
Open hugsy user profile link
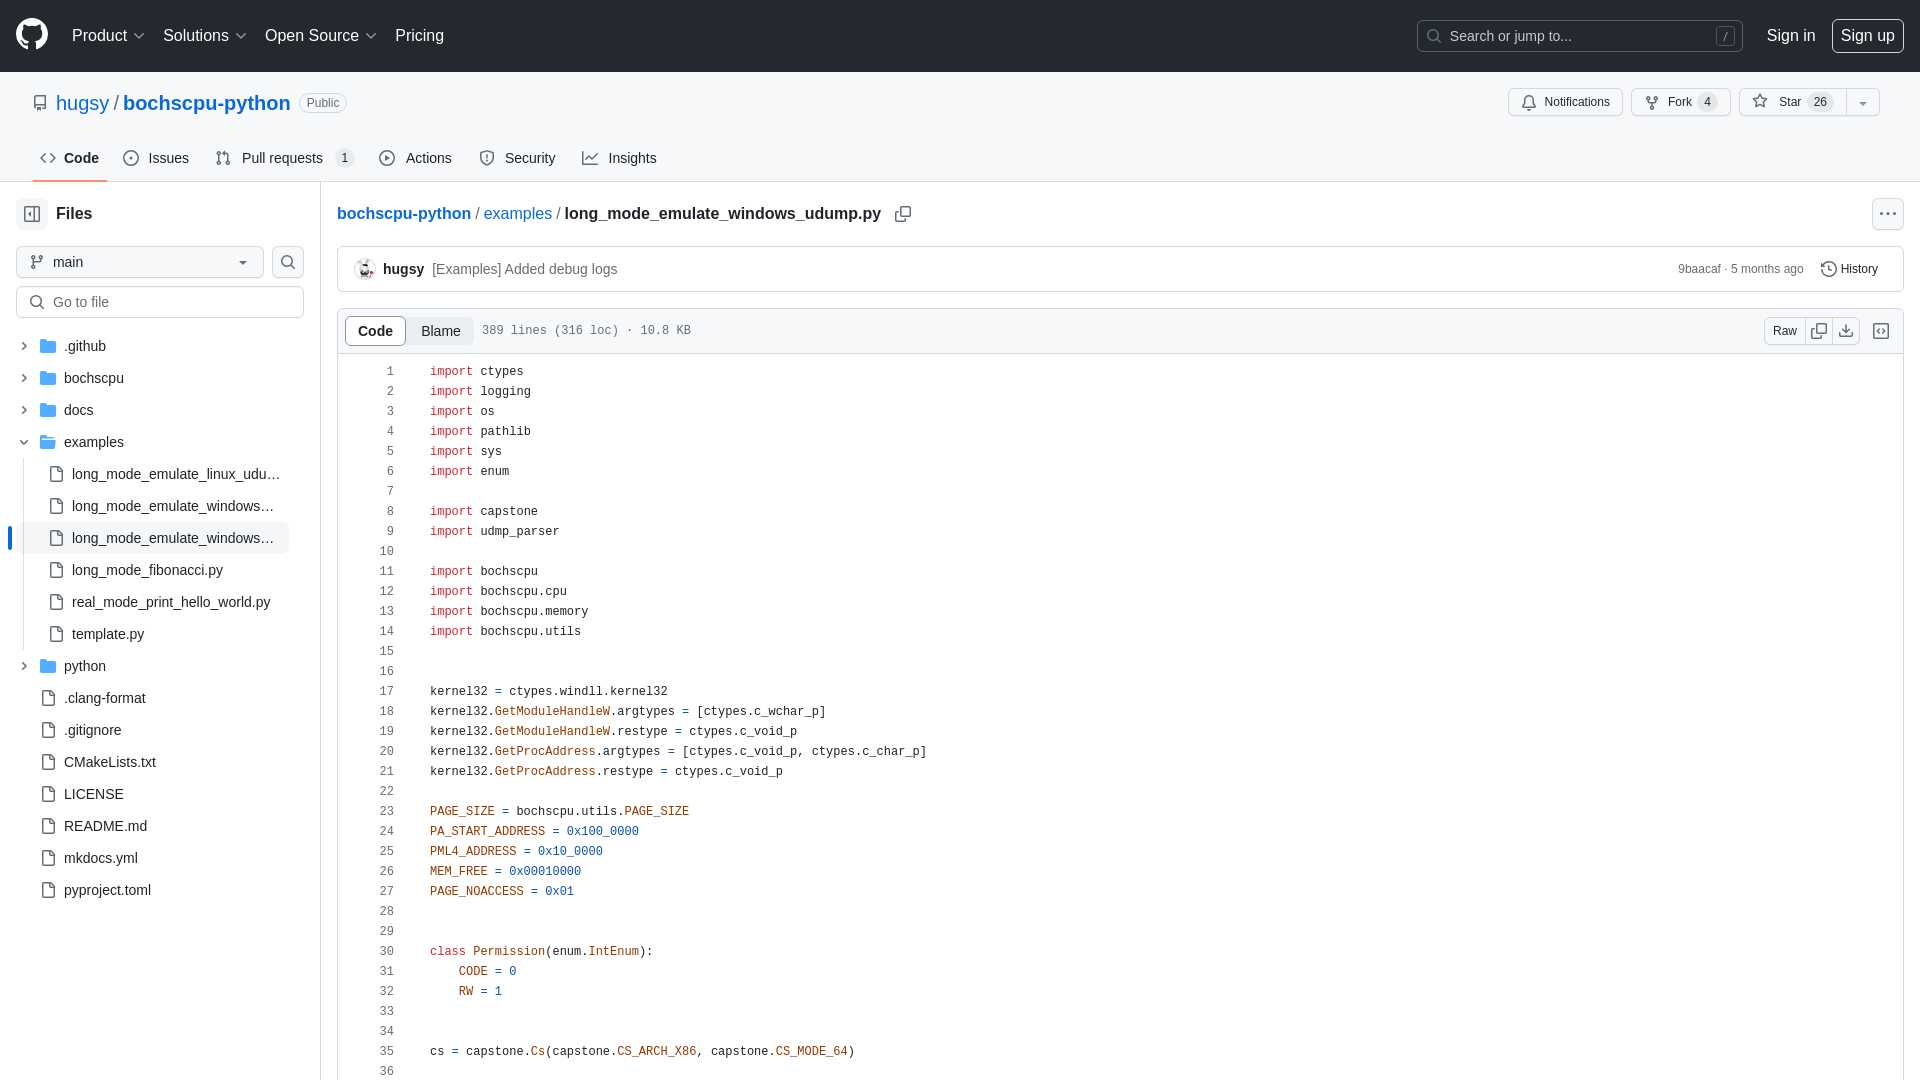[82, 103]
